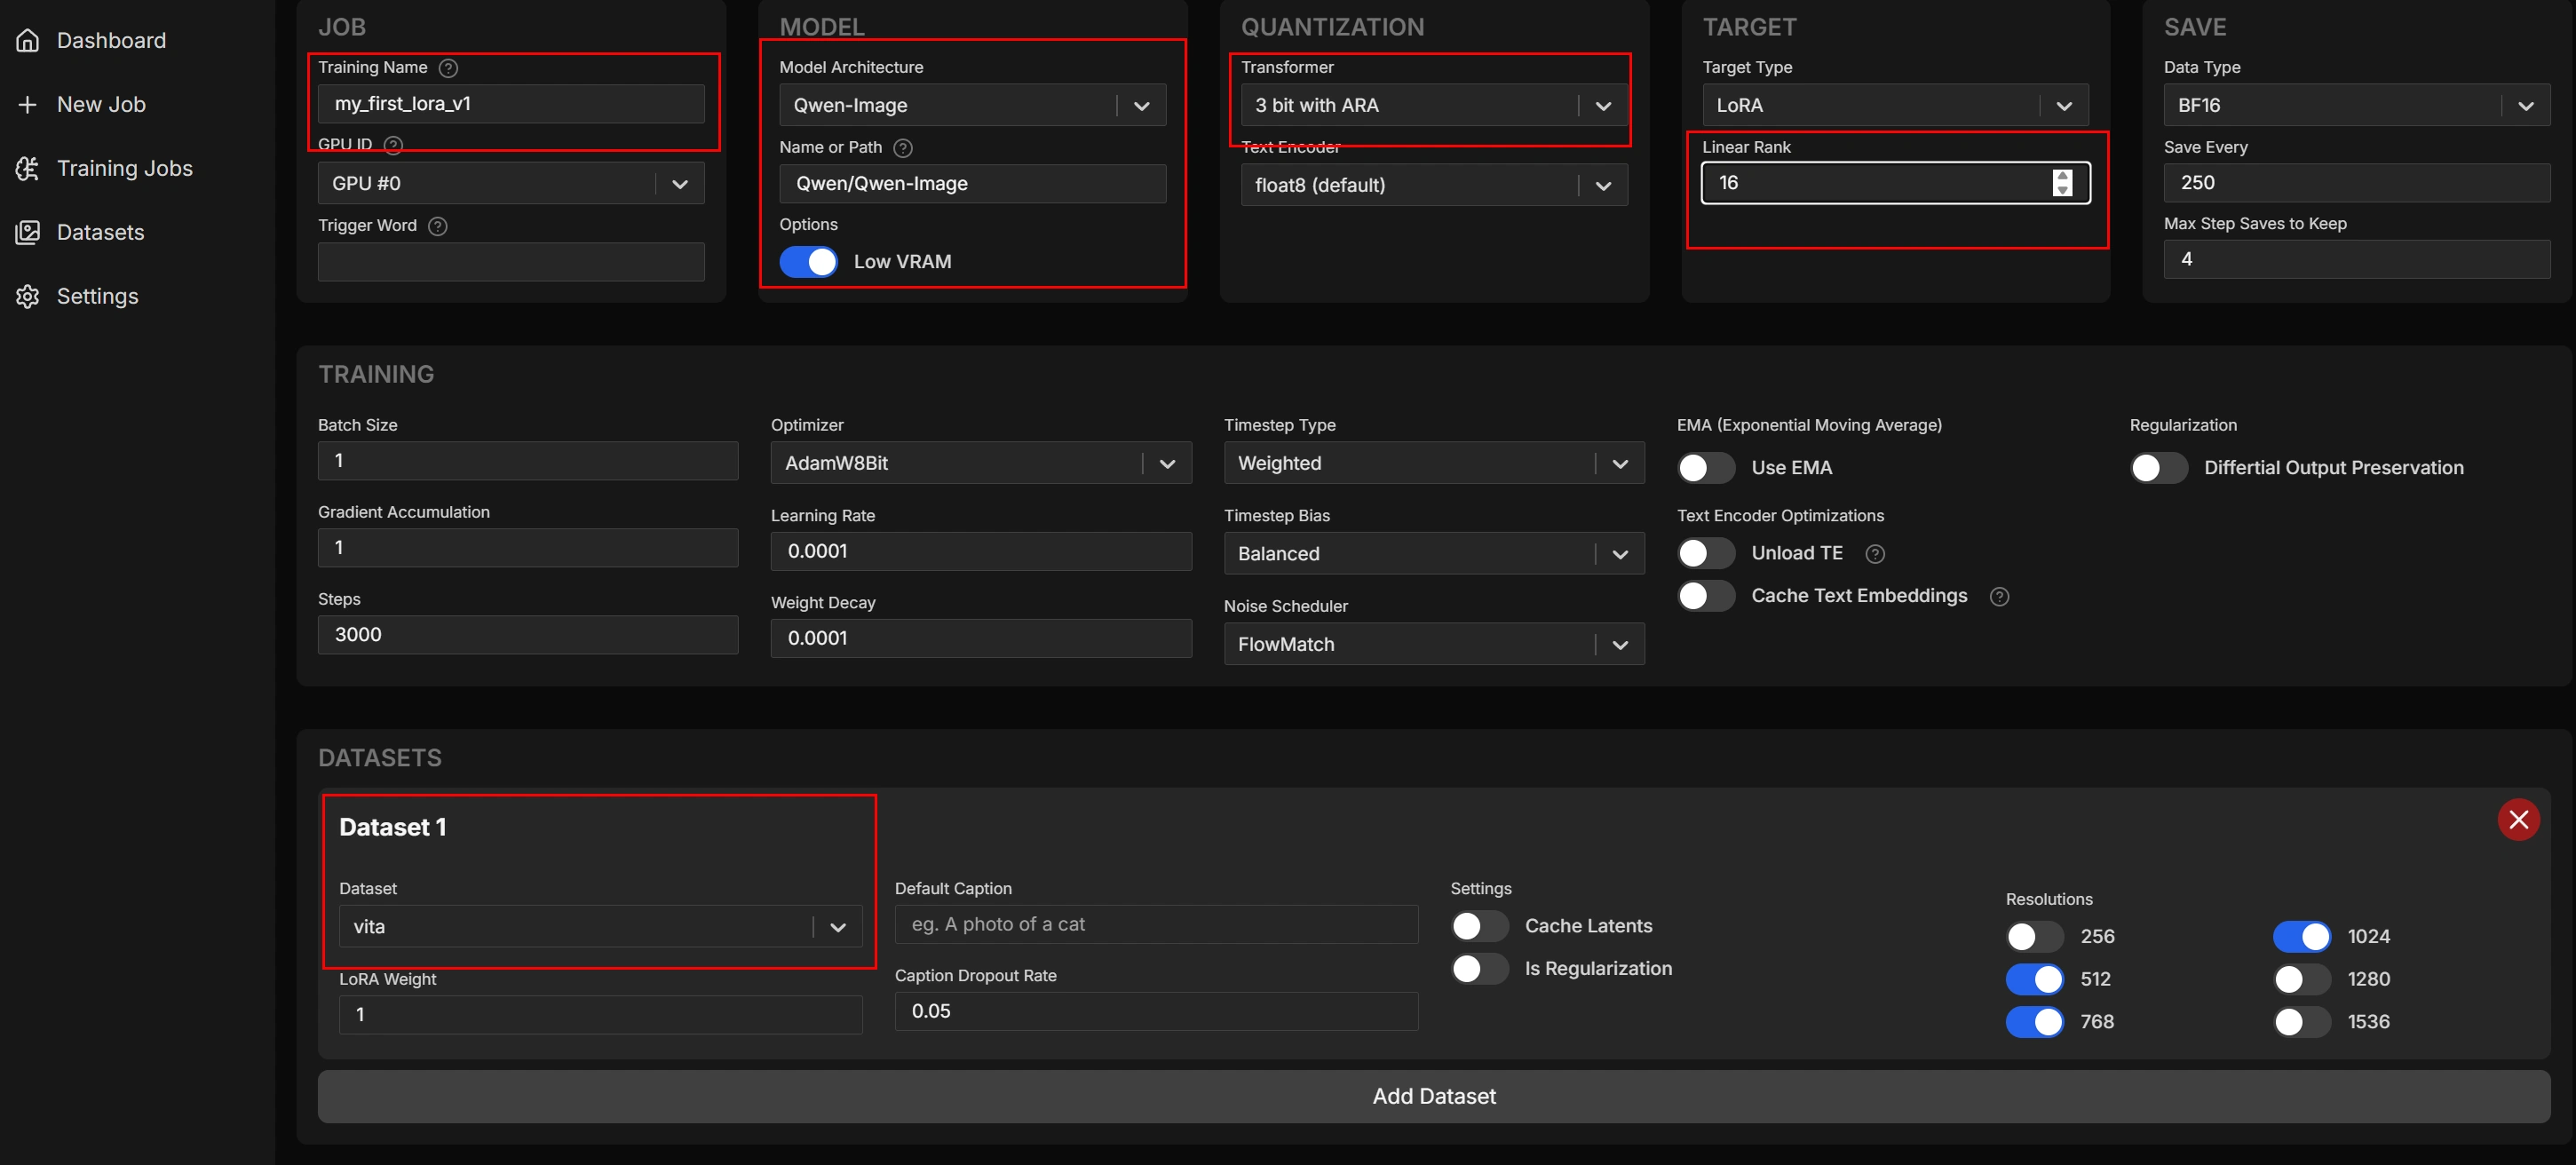Click help icon next to Cache Text Embeddings
The height and width of the screenshot is (1165, 2576).
click(1999, 597)
